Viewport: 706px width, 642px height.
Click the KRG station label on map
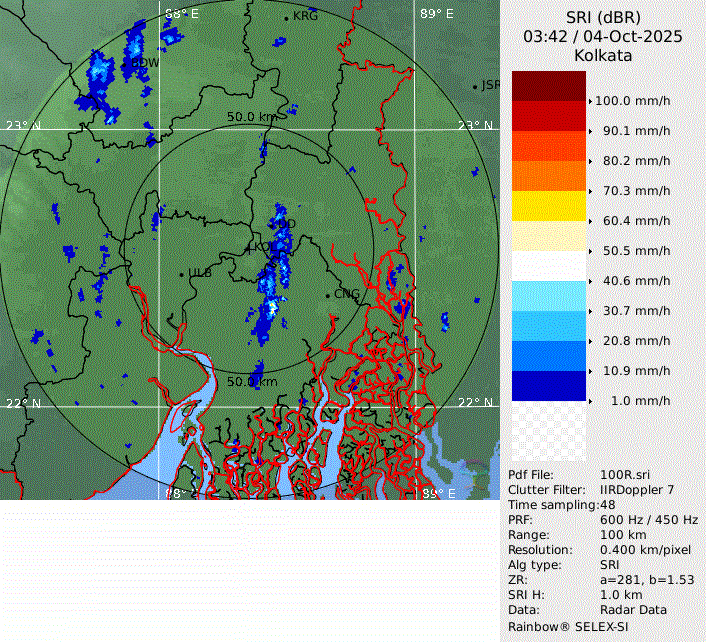click(304, 17)
